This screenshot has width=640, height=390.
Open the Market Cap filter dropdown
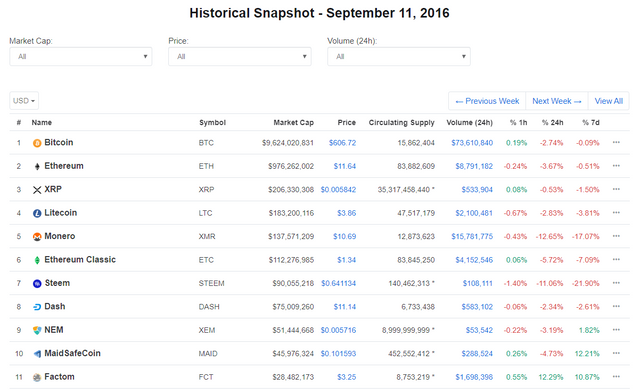pos(81,56)
